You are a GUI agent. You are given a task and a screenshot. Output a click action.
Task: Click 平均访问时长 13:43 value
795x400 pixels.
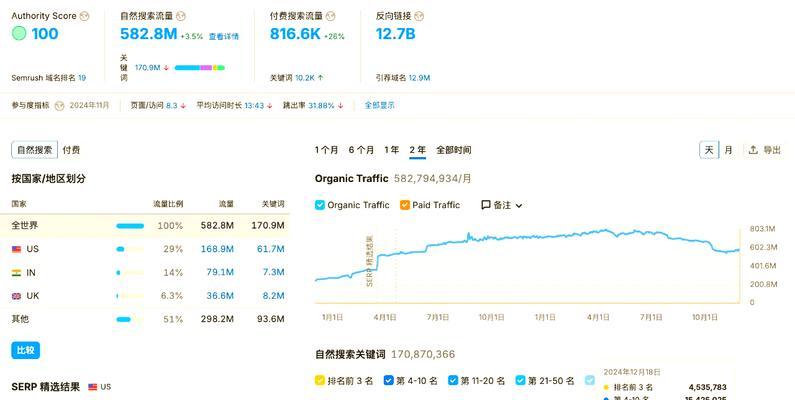tap(254, 105)
